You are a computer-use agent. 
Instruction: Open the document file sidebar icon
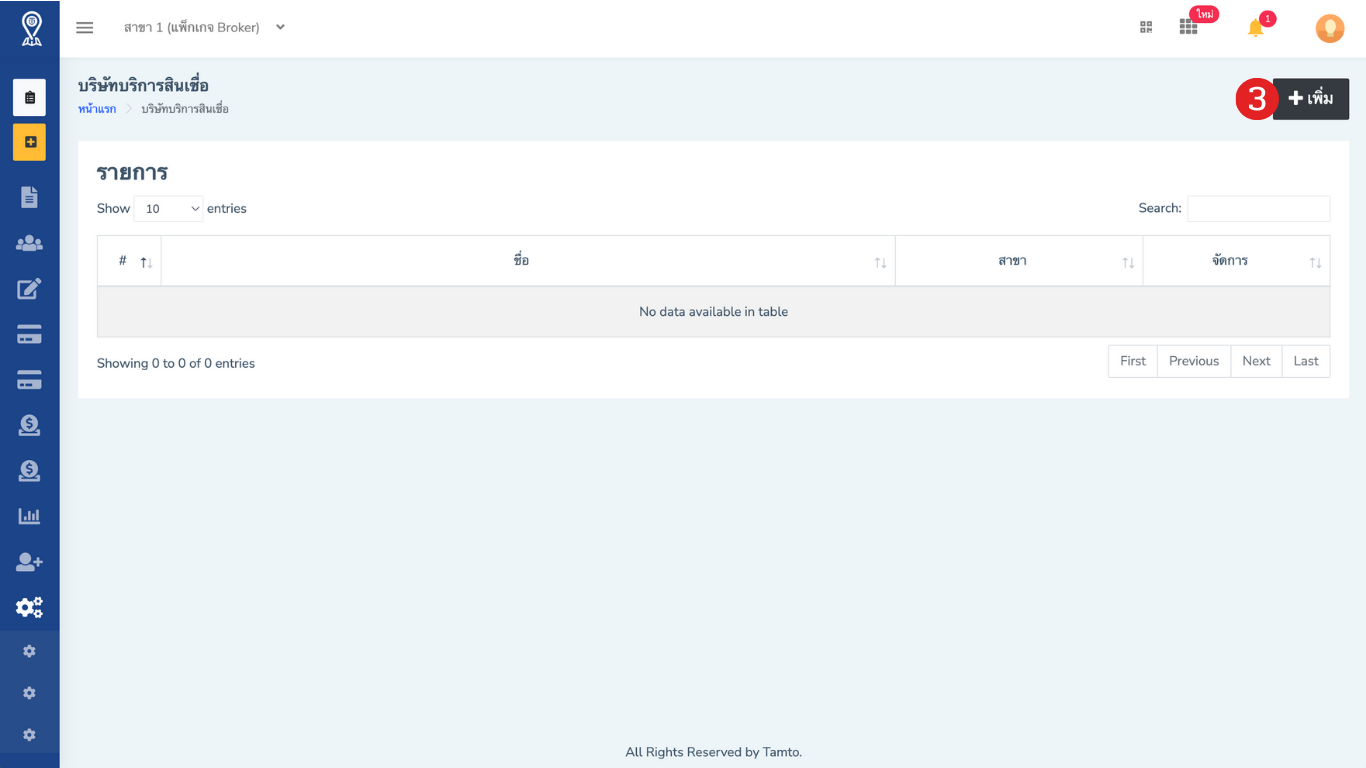(29, 197)
